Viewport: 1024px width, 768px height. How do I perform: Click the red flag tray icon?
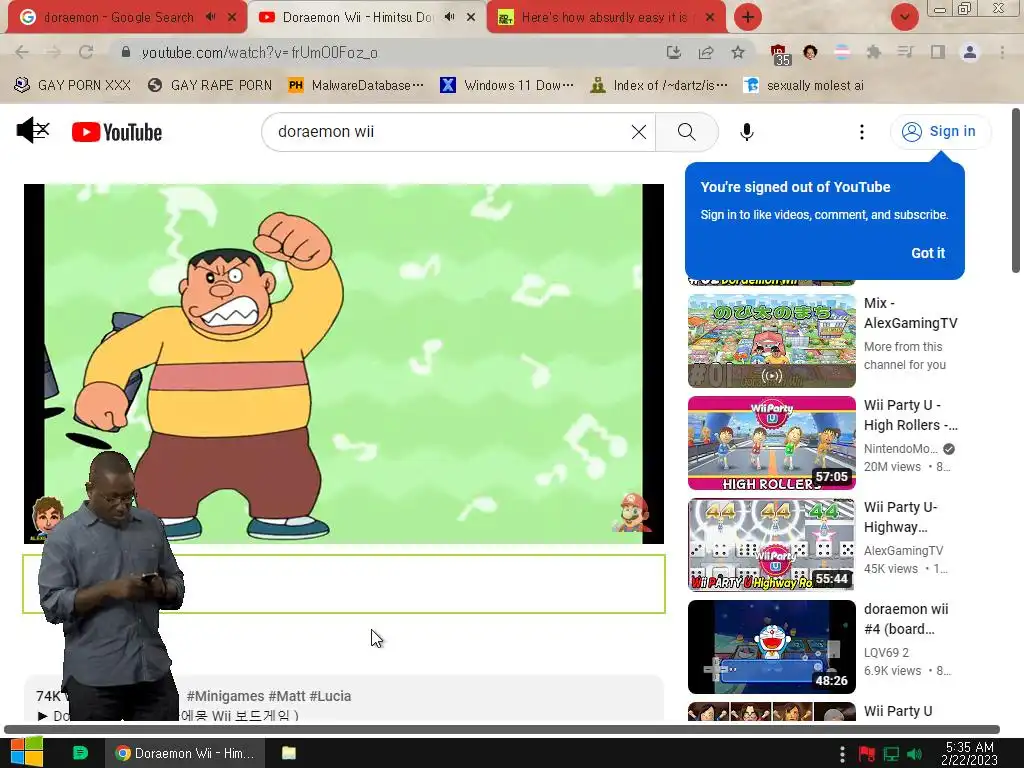pos(867,754)
